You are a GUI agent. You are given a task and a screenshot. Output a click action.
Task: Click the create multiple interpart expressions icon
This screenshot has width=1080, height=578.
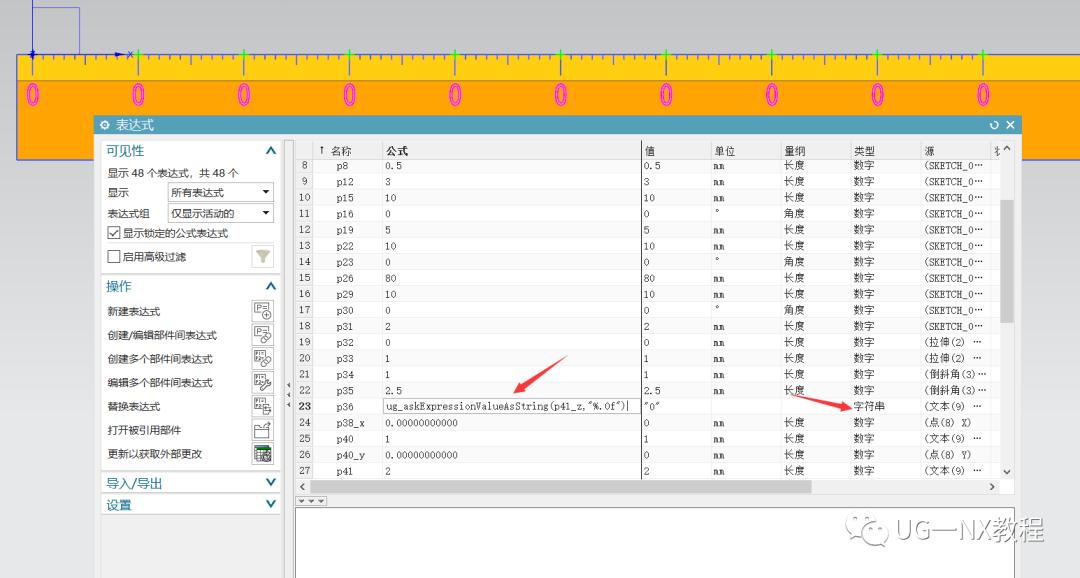pyautogui.click(x=263, y=359)
